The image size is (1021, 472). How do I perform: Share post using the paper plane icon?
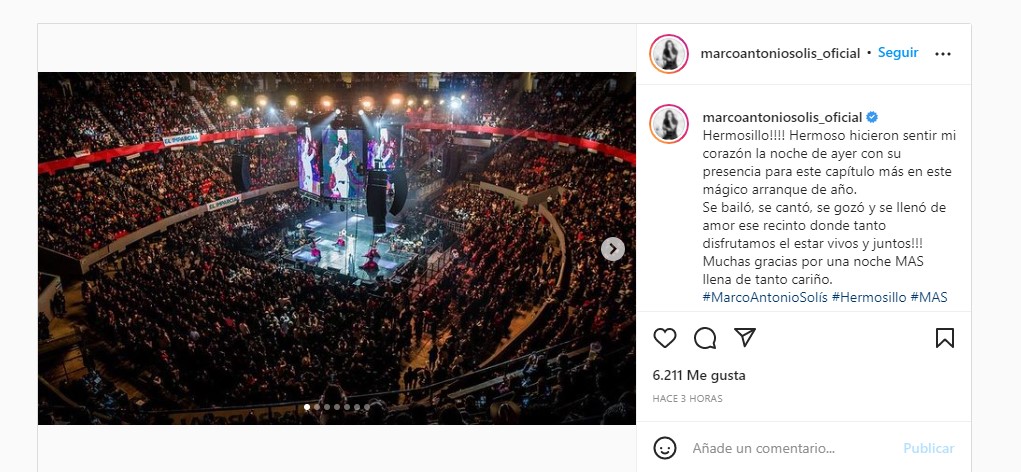point(744,337)
